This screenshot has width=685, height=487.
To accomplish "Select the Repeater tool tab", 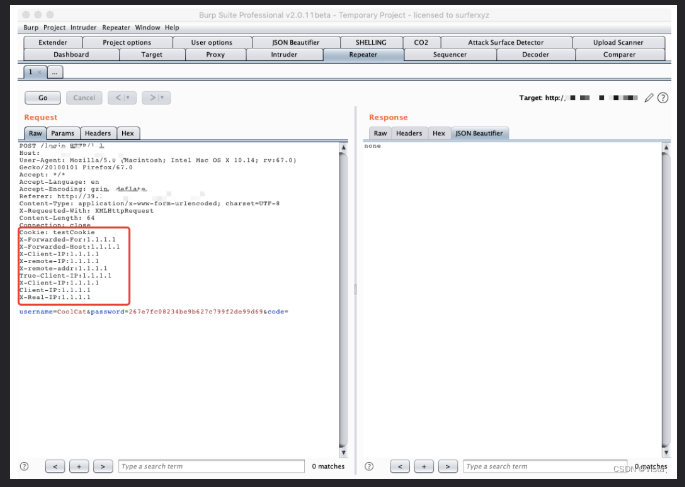I will (x=363, y=55).
